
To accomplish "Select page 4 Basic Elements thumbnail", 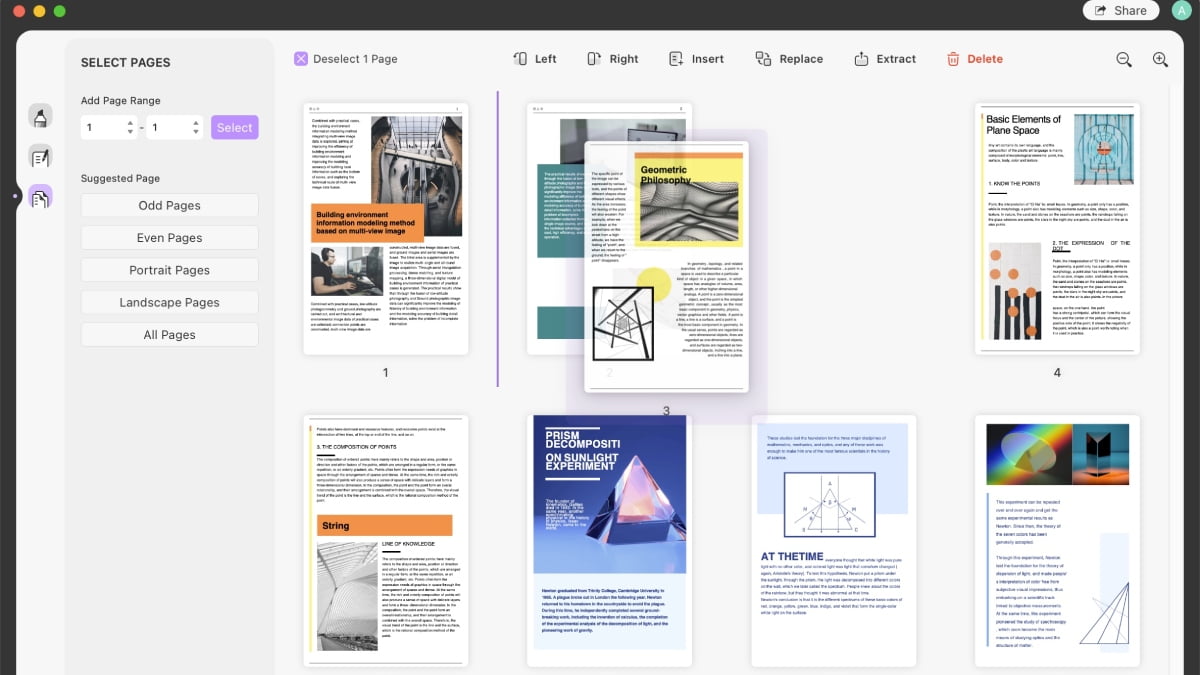I will (1057, 228).
